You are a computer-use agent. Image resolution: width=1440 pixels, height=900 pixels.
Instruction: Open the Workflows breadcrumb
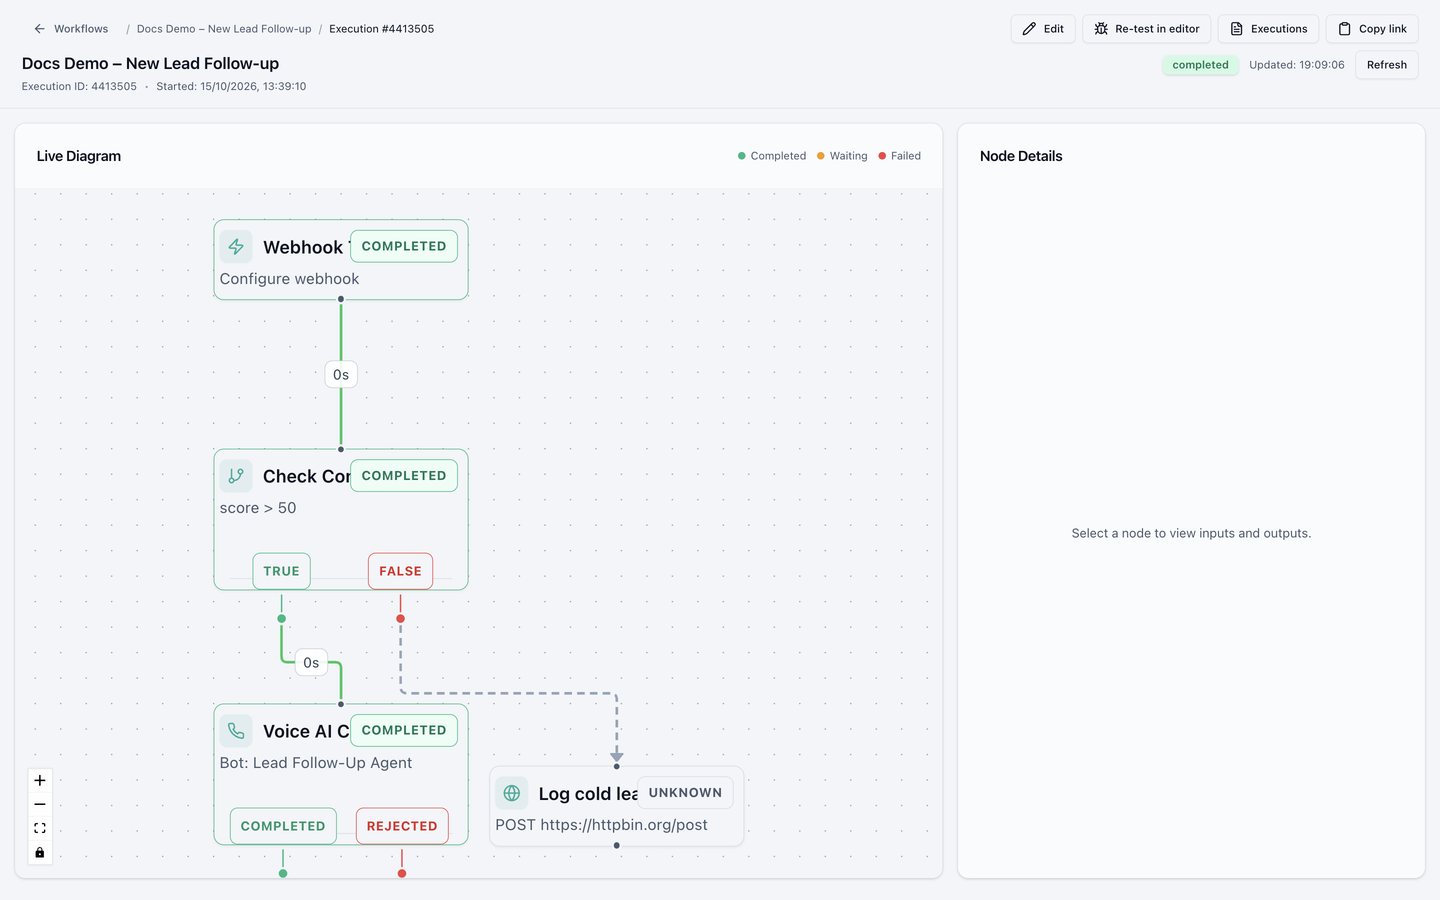tap(81, 29)
